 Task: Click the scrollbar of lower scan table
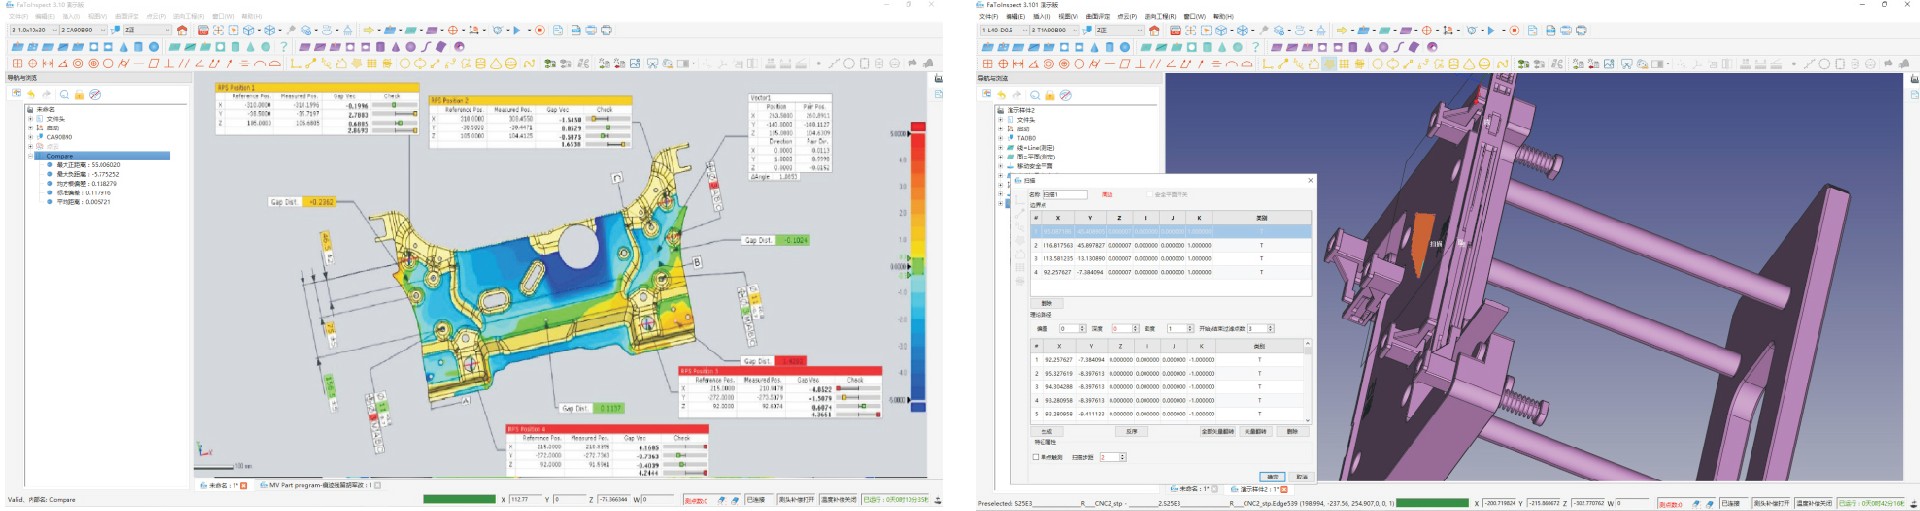1307,380
